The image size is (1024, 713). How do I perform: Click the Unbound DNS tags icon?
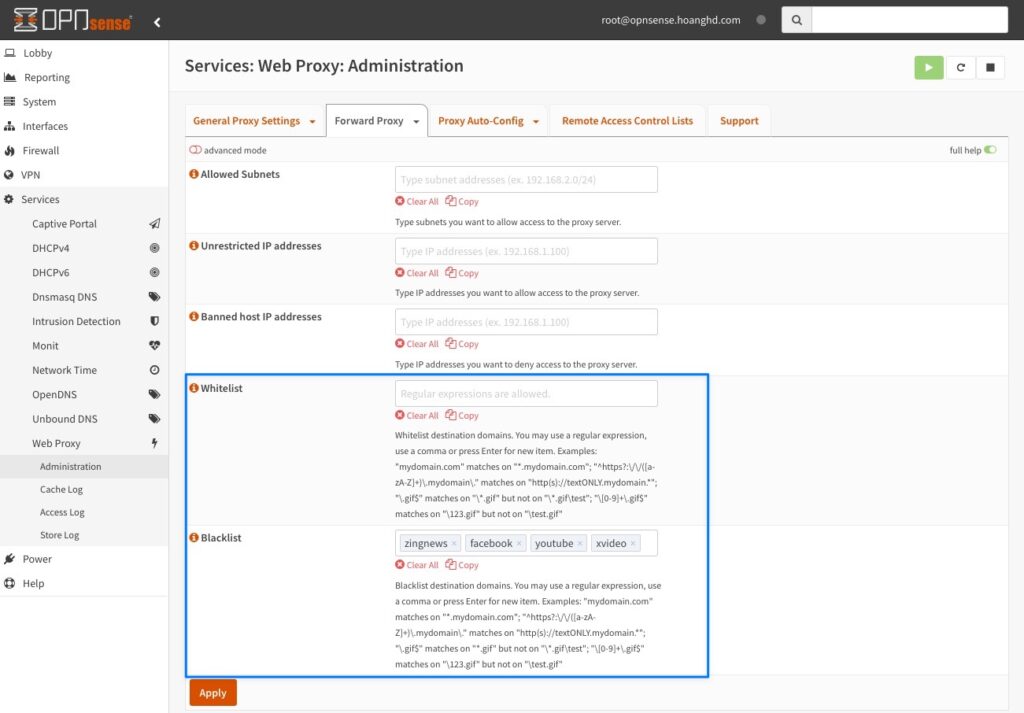click(154, 419)
